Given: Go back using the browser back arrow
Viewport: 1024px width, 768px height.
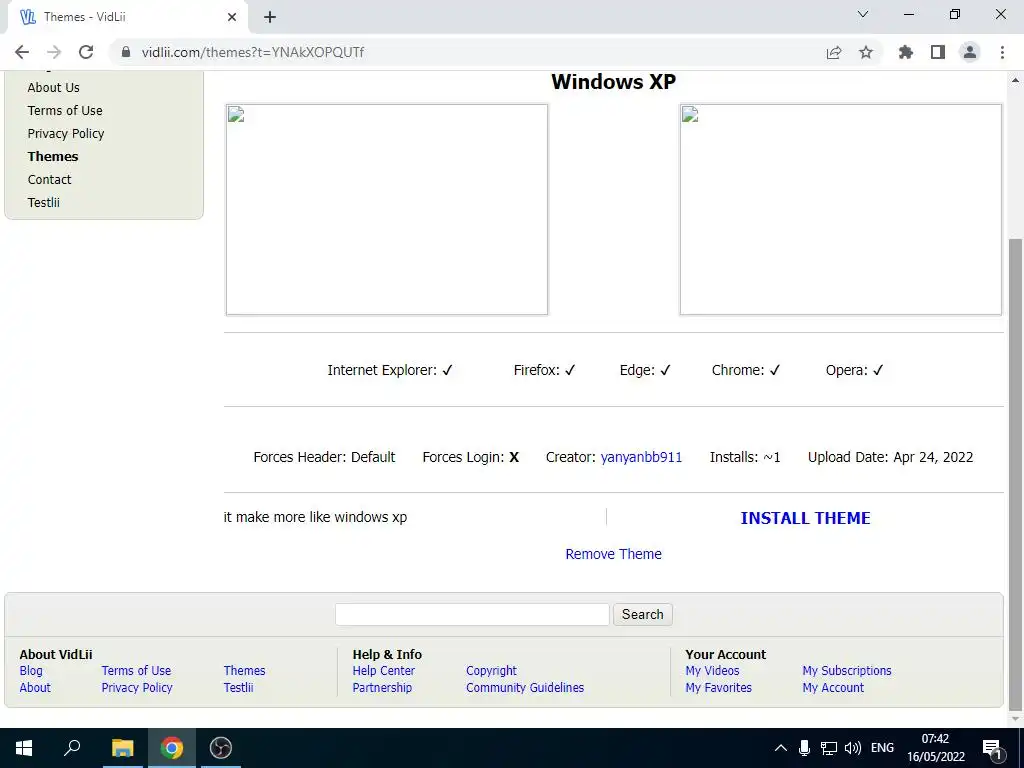Looking at the screenshot, I should coord(22,52).
